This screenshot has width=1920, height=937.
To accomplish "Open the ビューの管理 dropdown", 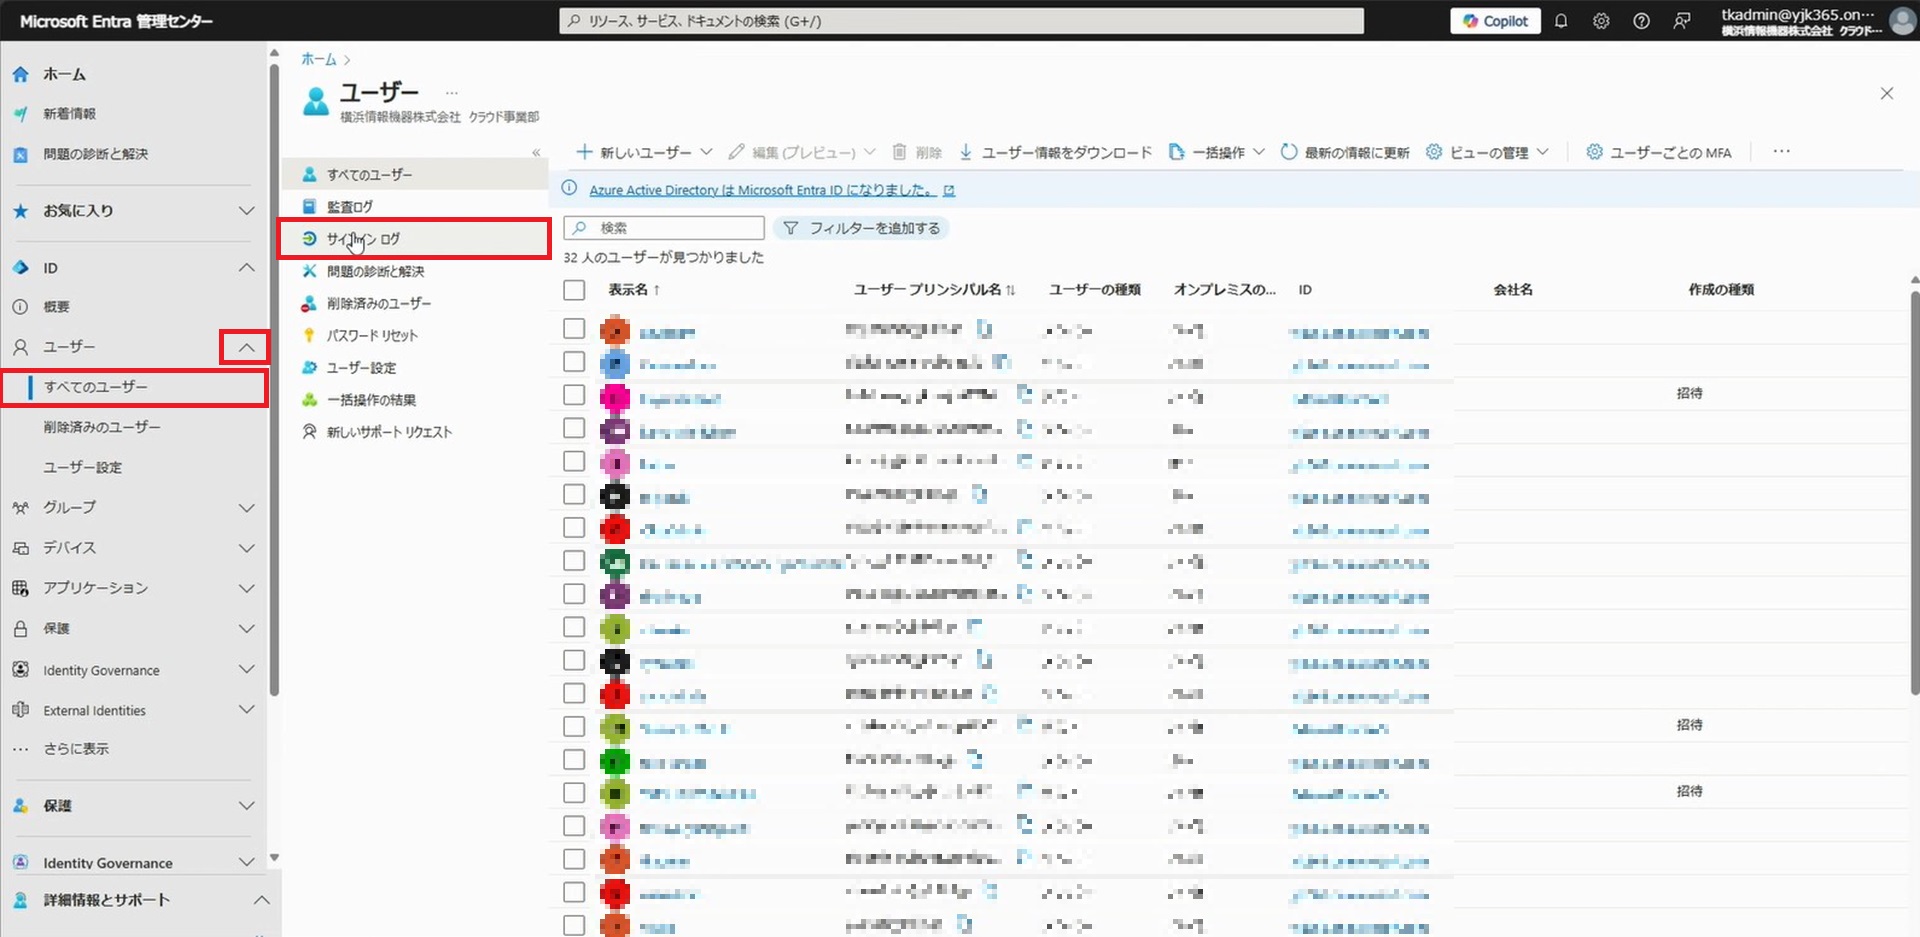I will [1487, 152].
